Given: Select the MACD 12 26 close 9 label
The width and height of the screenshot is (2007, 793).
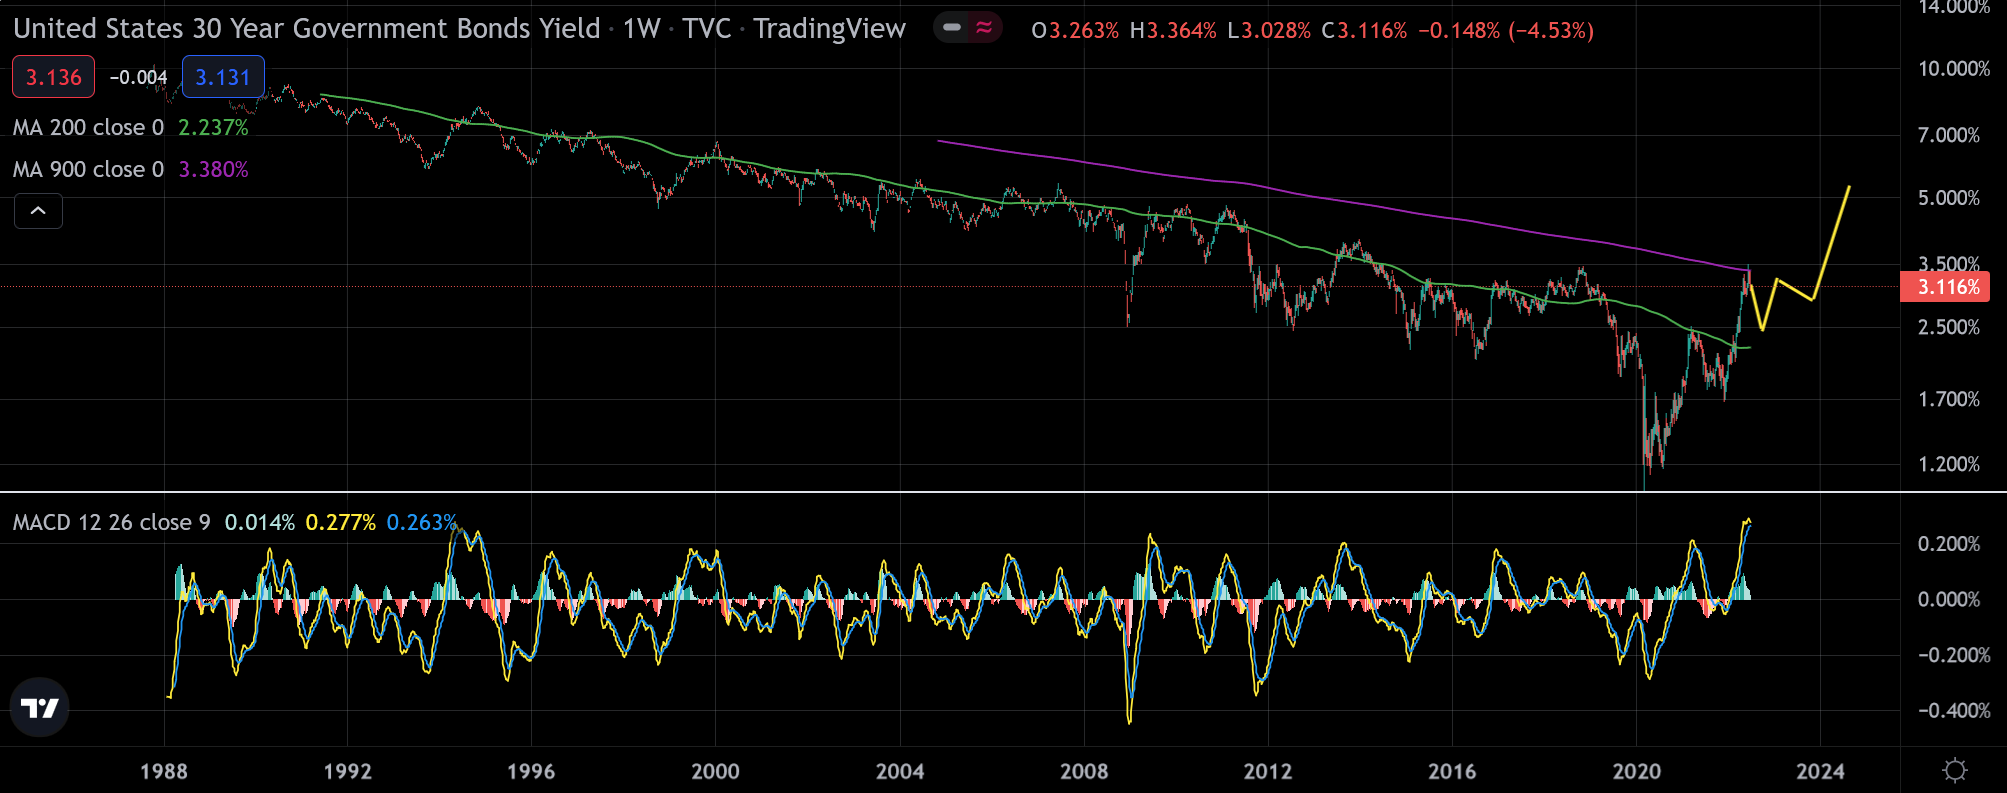Looking at the screenshot, I should click(111, 523).
